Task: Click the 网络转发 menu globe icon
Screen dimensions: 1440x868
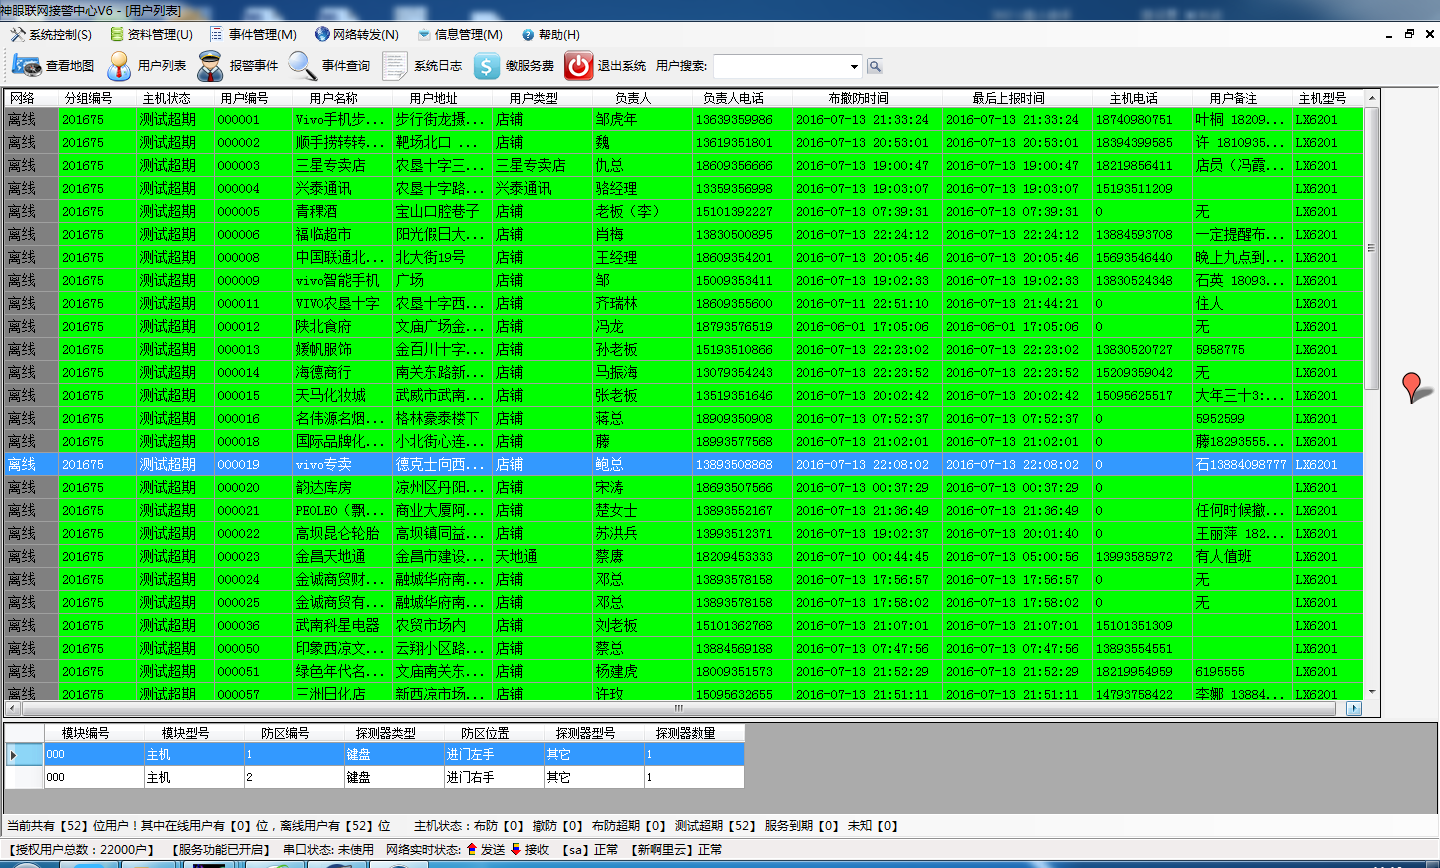Action: click(322, 34)
